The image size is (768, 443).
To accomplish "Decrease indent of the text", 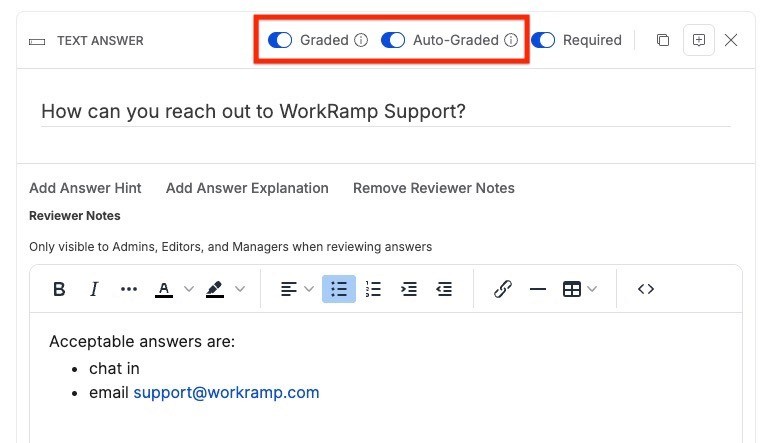I will (x=444, y=289).
